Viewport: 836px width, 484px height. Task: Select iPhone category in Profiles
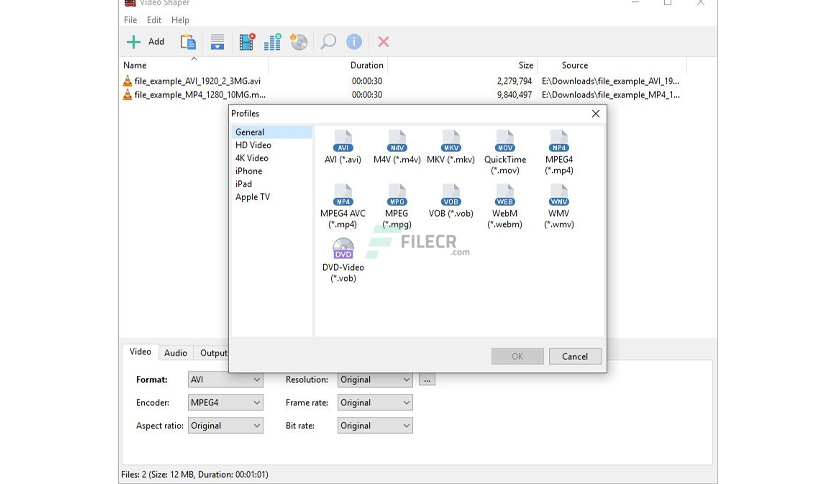[248, 171]
